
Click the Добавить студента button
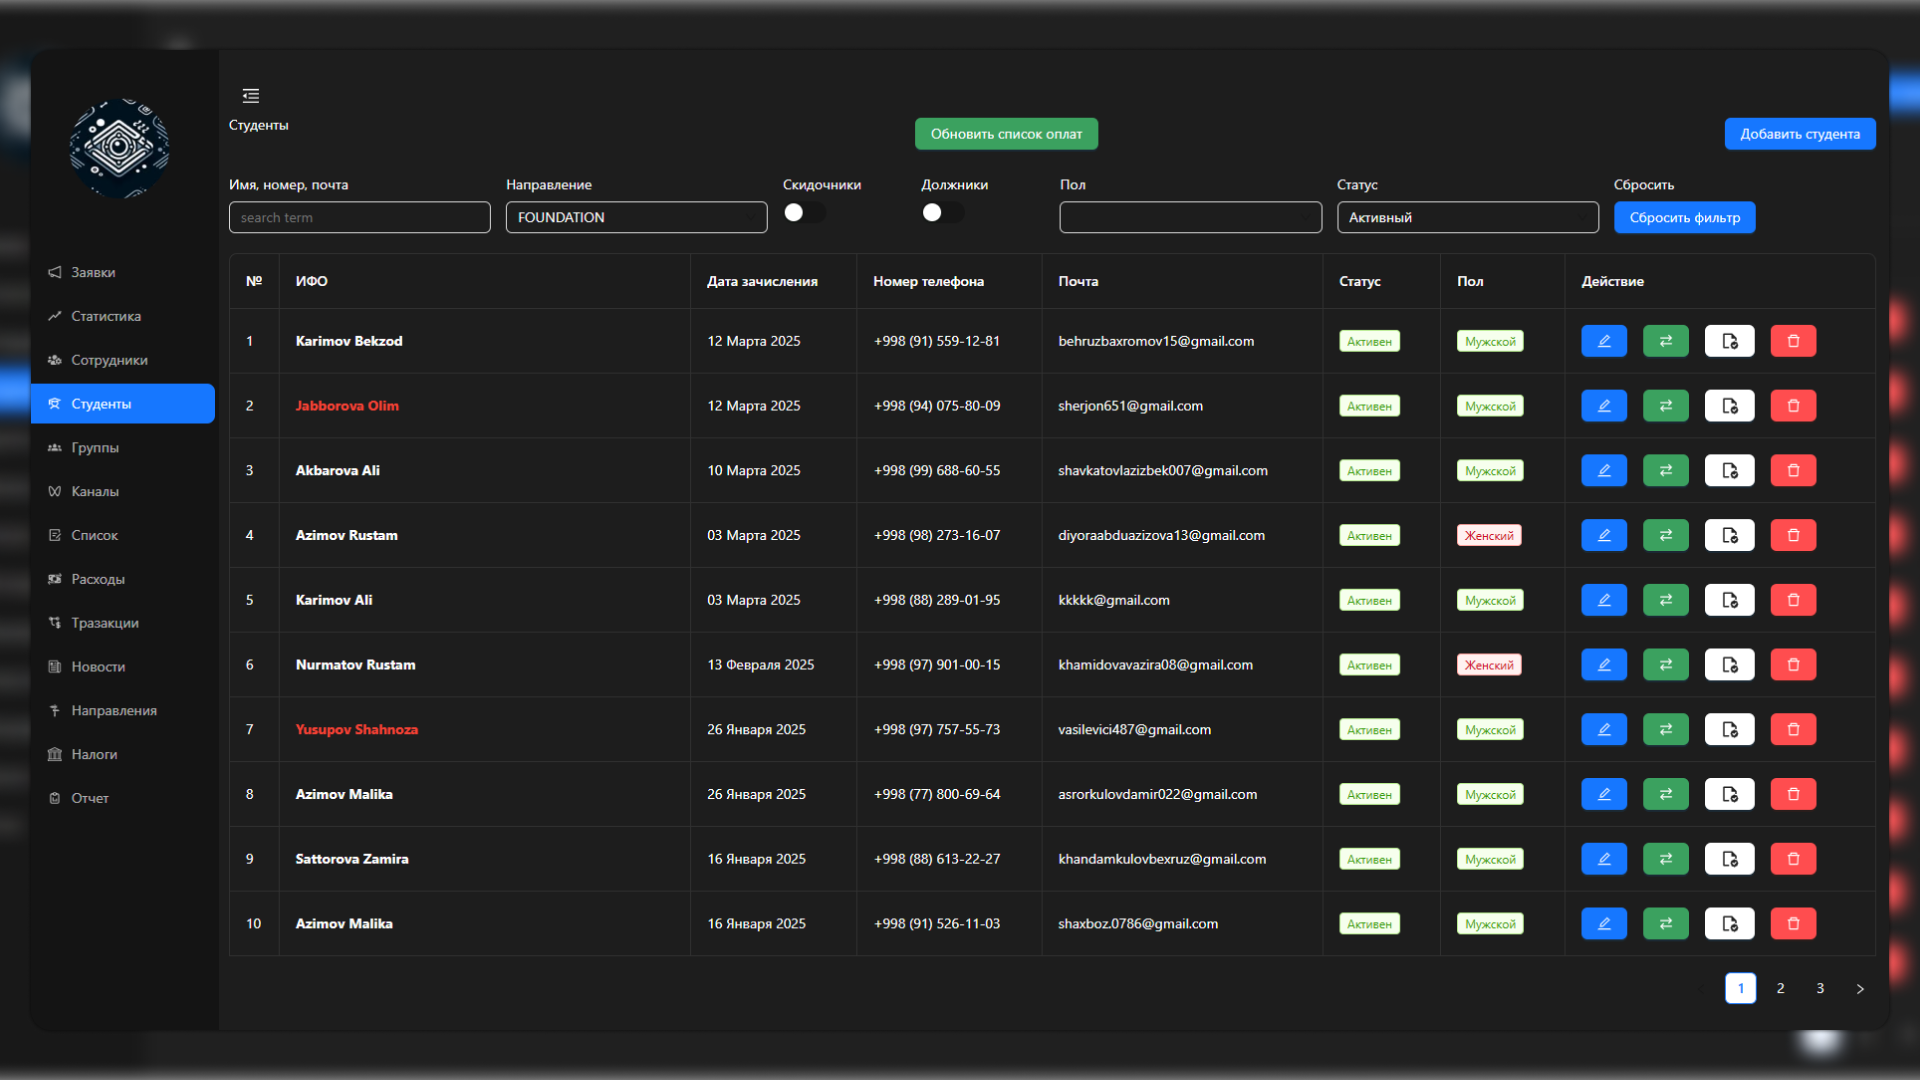(1800, 134)
